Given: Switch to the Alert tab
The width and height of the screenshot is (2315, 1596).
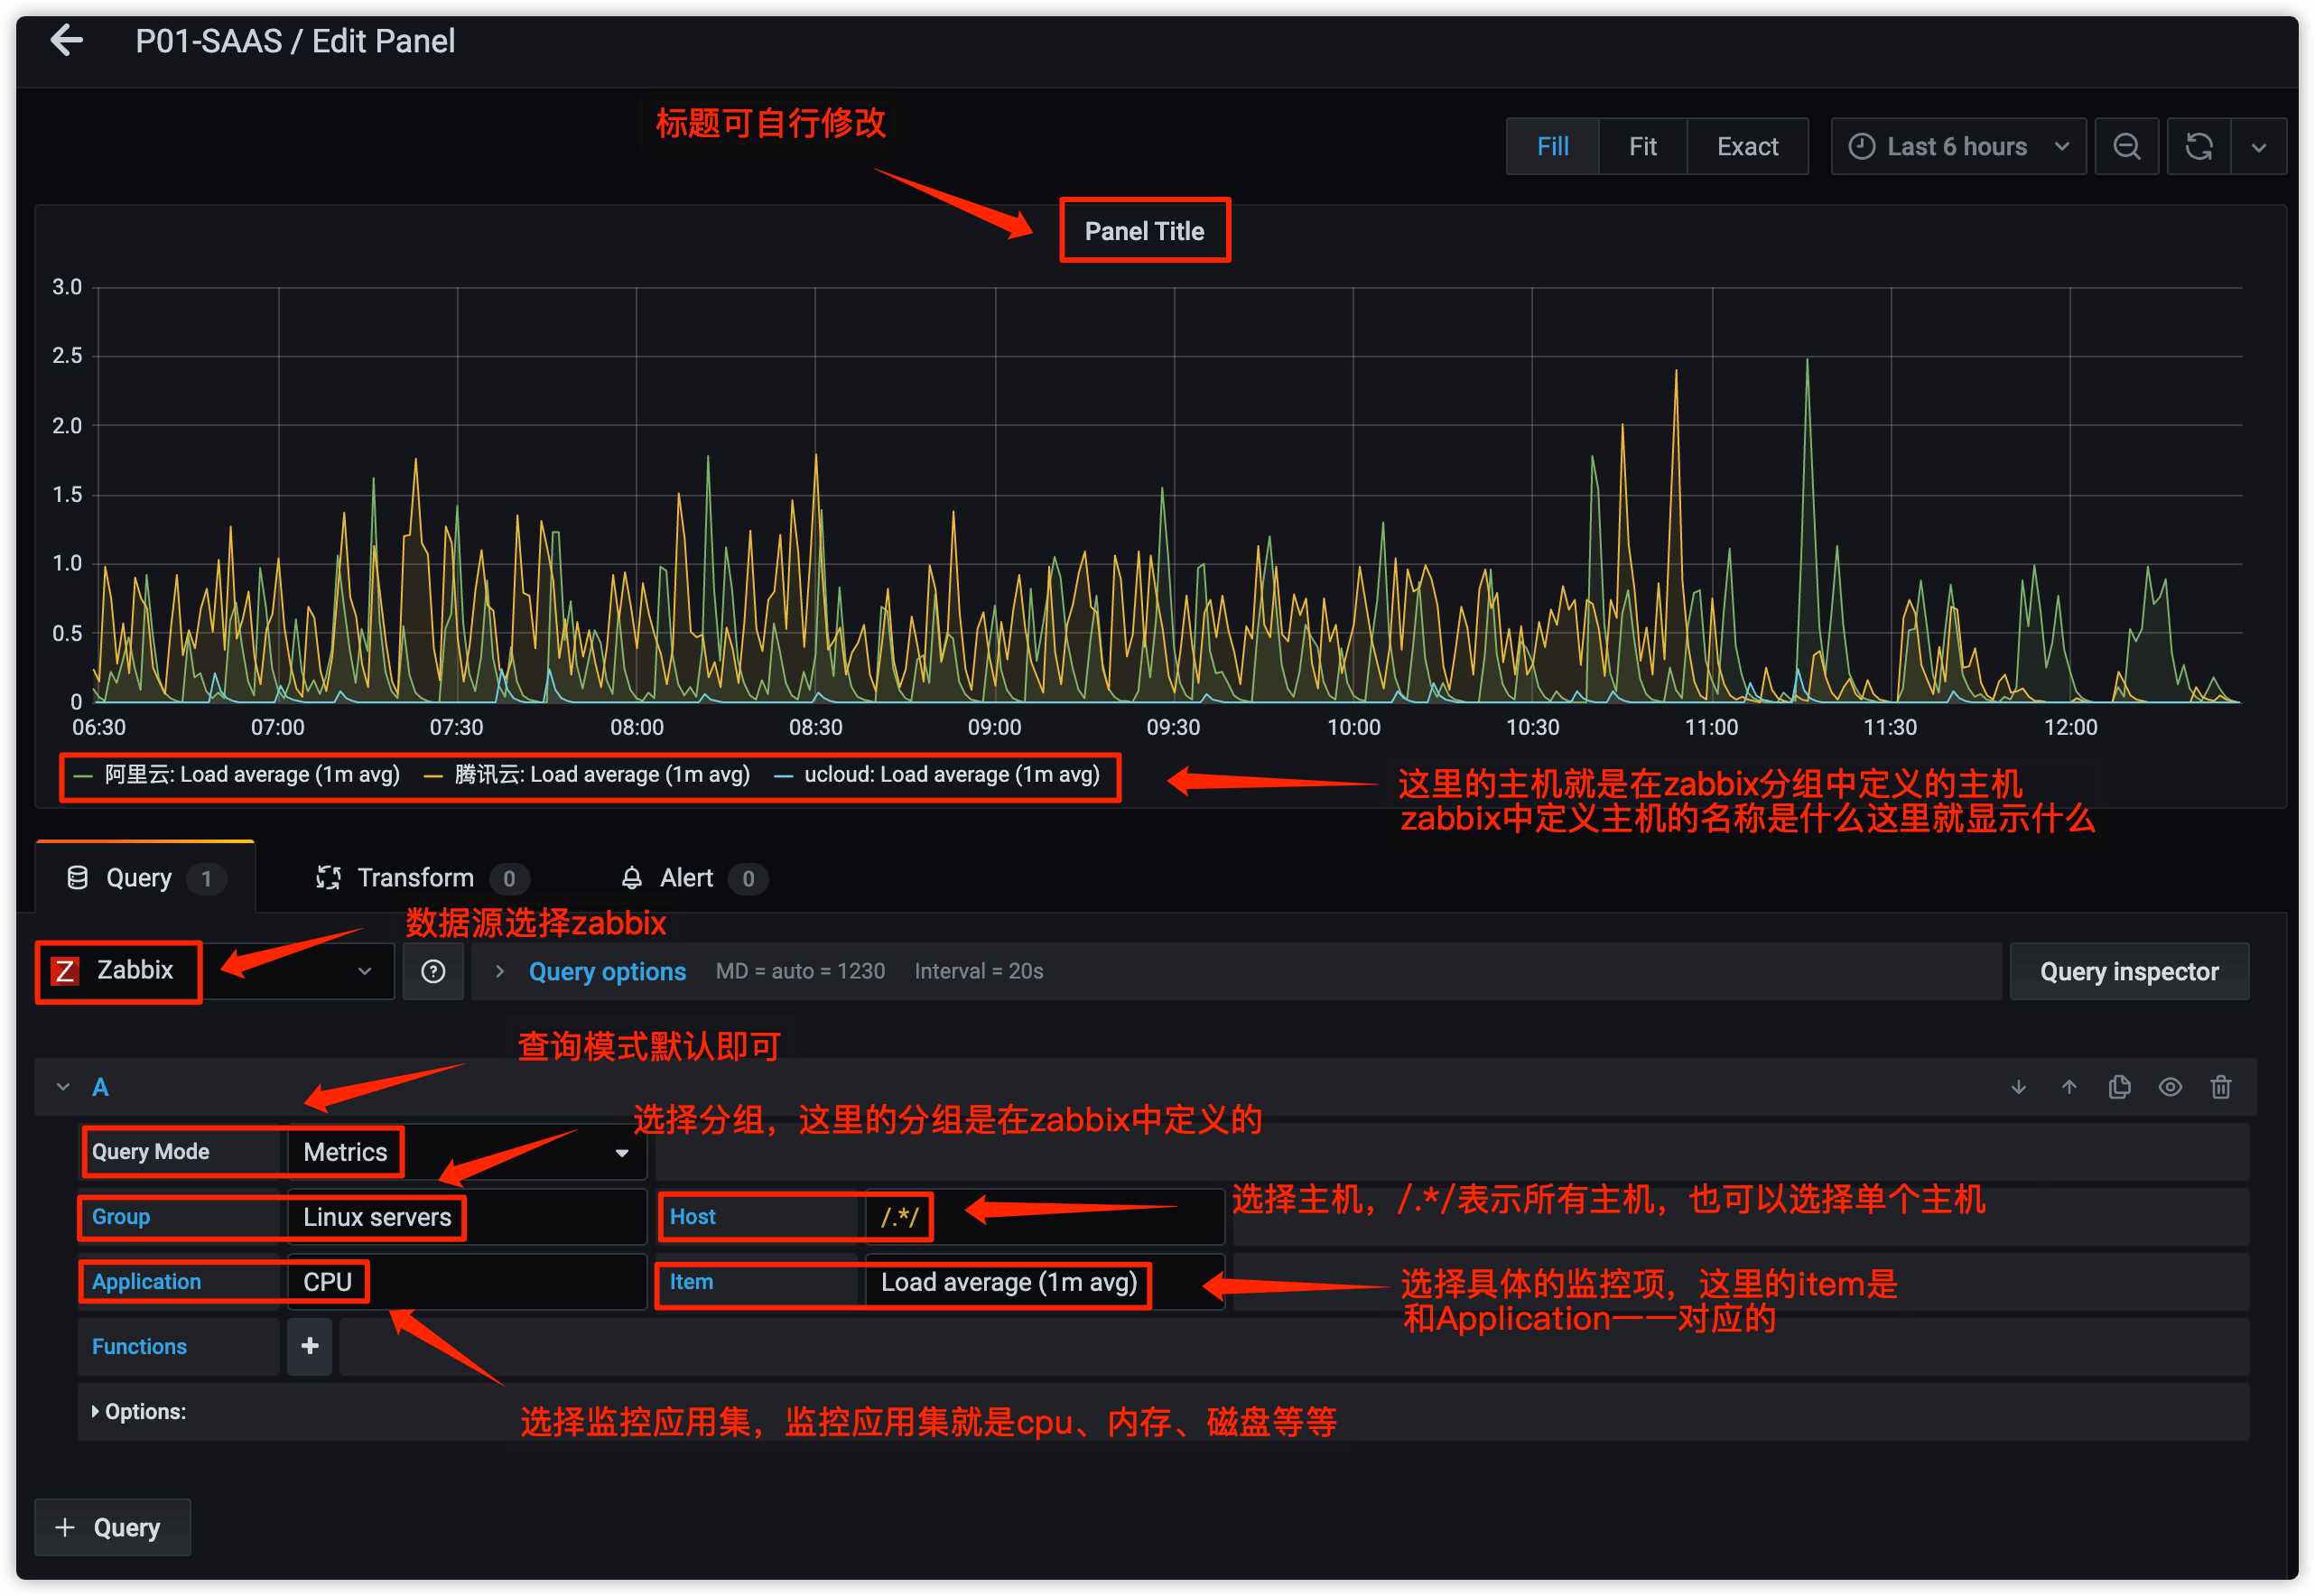Looking at the screenshot, I should [x=686, y=878].
